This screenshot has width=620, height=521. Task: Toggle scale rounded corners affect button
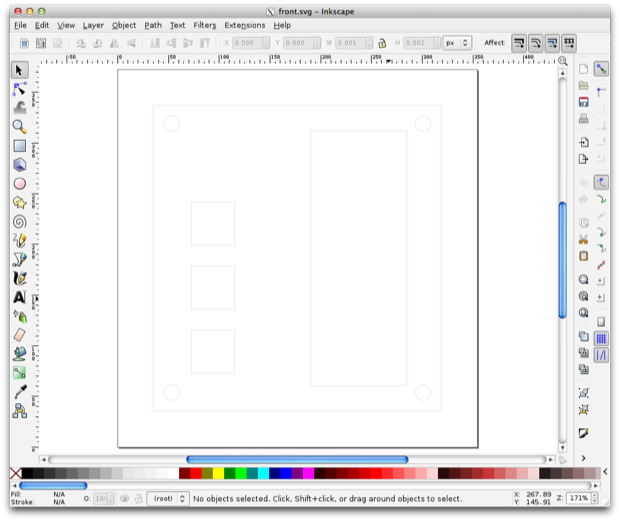click(536, 43)
